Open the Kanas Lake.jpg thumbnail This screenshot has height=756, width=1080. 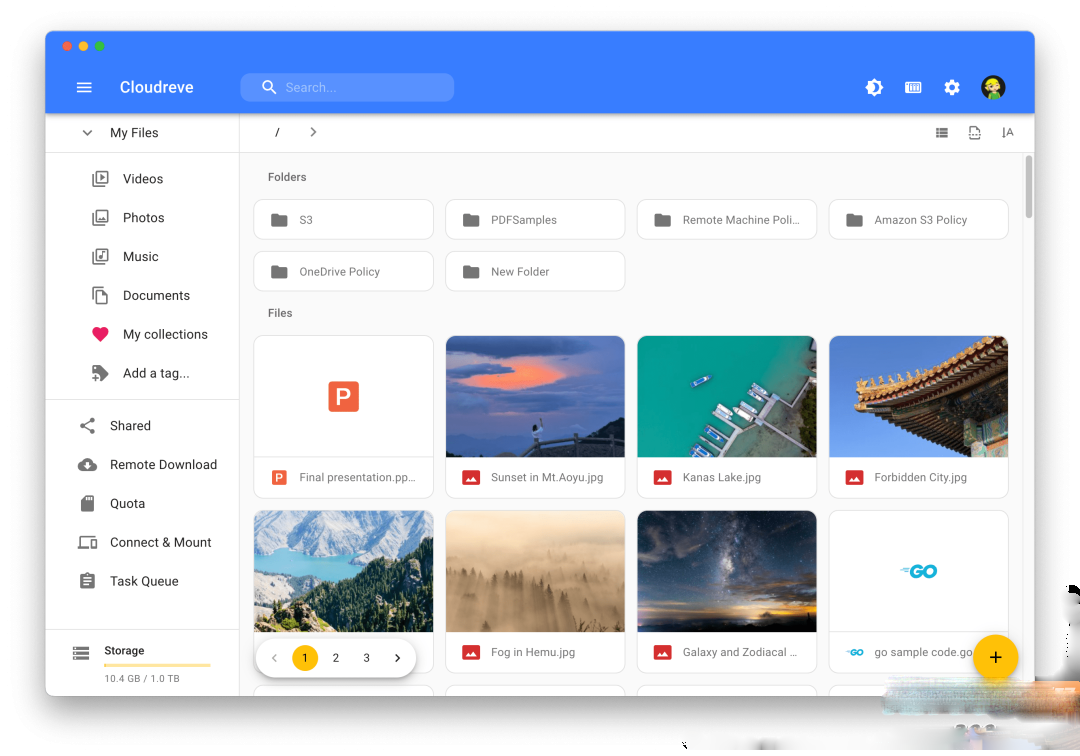coord(727,397)
